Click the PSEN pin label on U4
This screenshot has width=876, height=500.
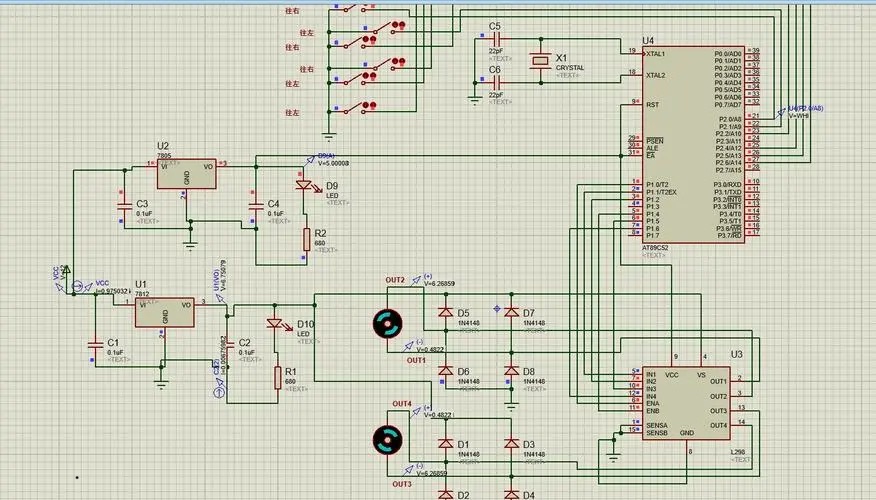tap(654, 141)
